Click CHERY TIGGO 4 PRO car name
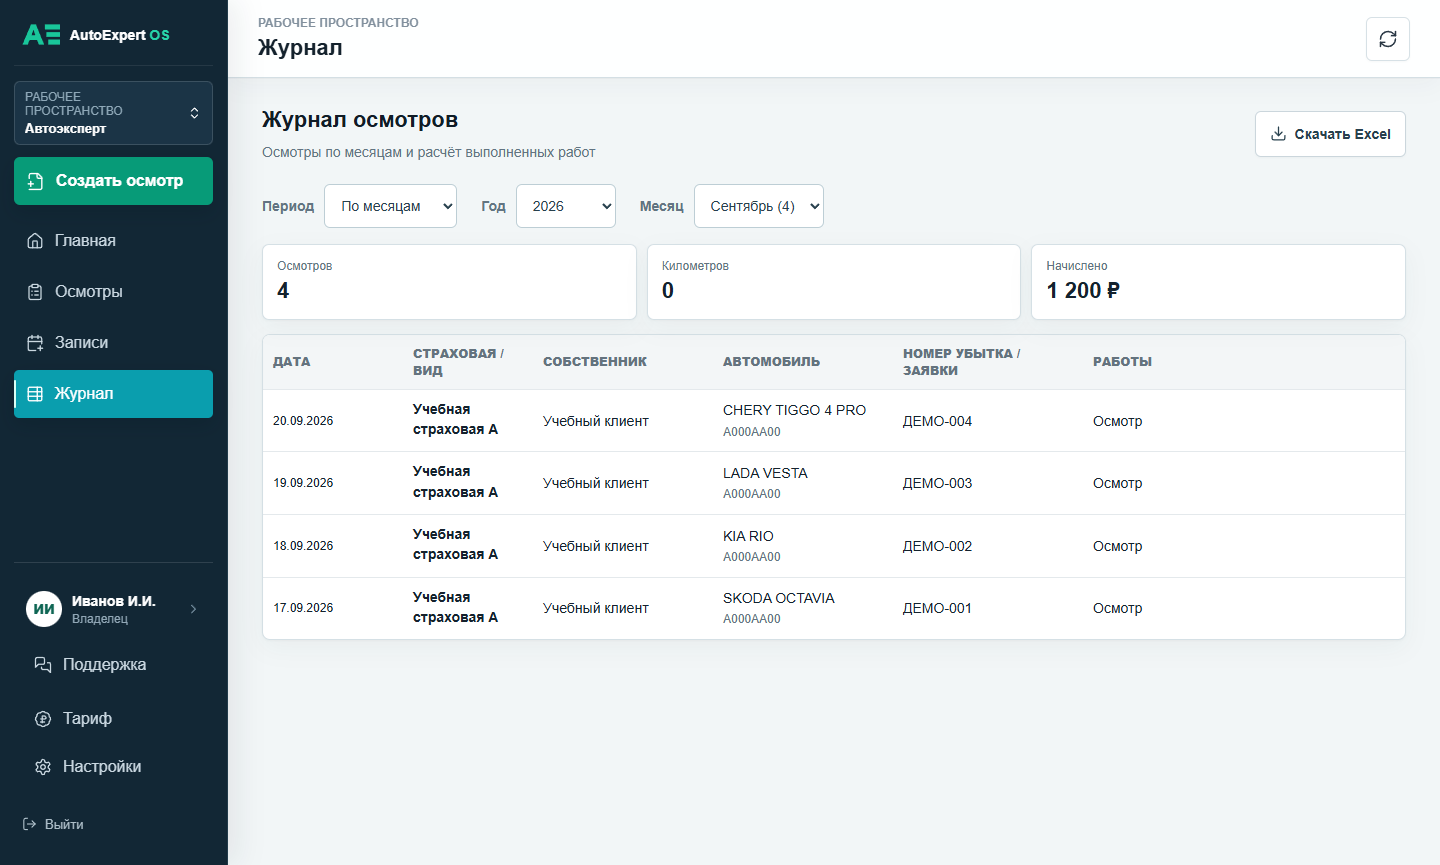The image size is (1440, 865). click(794, 410)
